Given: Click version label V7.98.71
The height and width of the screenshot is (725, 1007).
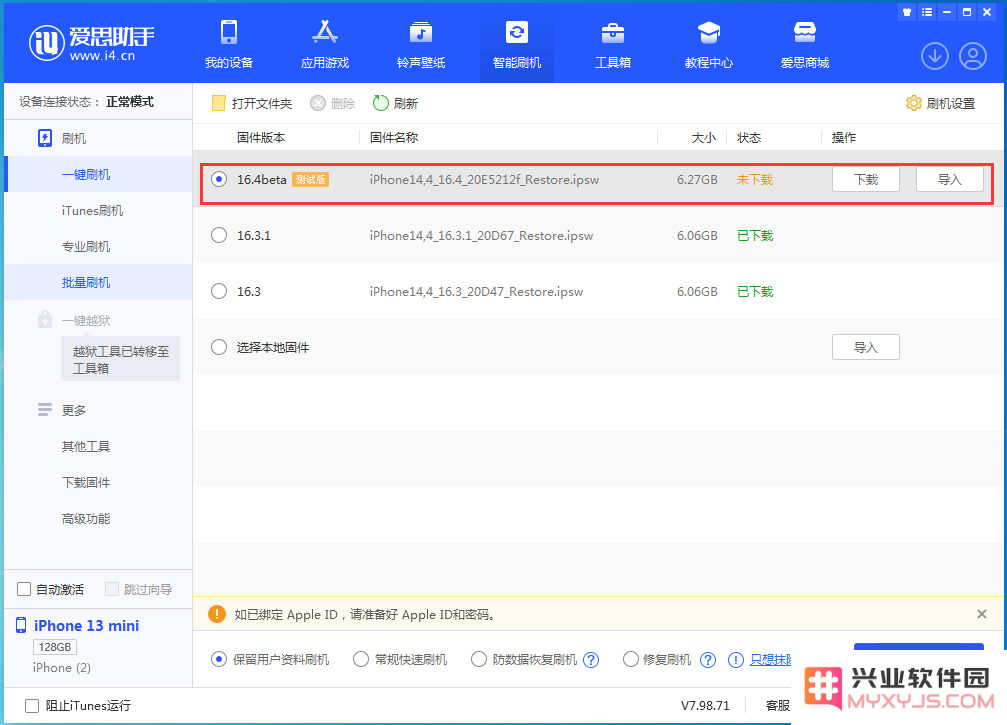Looking at the screenshot, I should click(x=705, y=706).
